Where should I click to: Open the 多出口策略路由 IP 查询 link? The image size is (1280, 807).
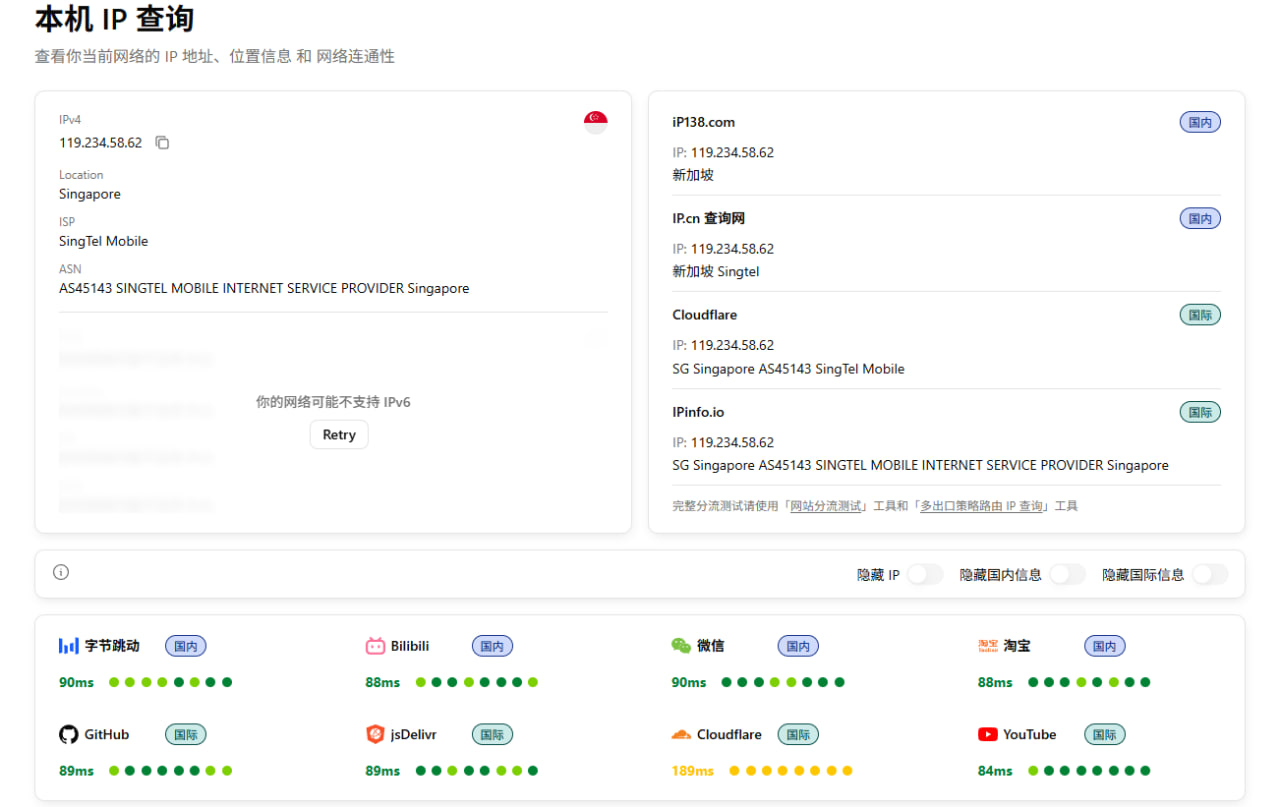point(981,506)
